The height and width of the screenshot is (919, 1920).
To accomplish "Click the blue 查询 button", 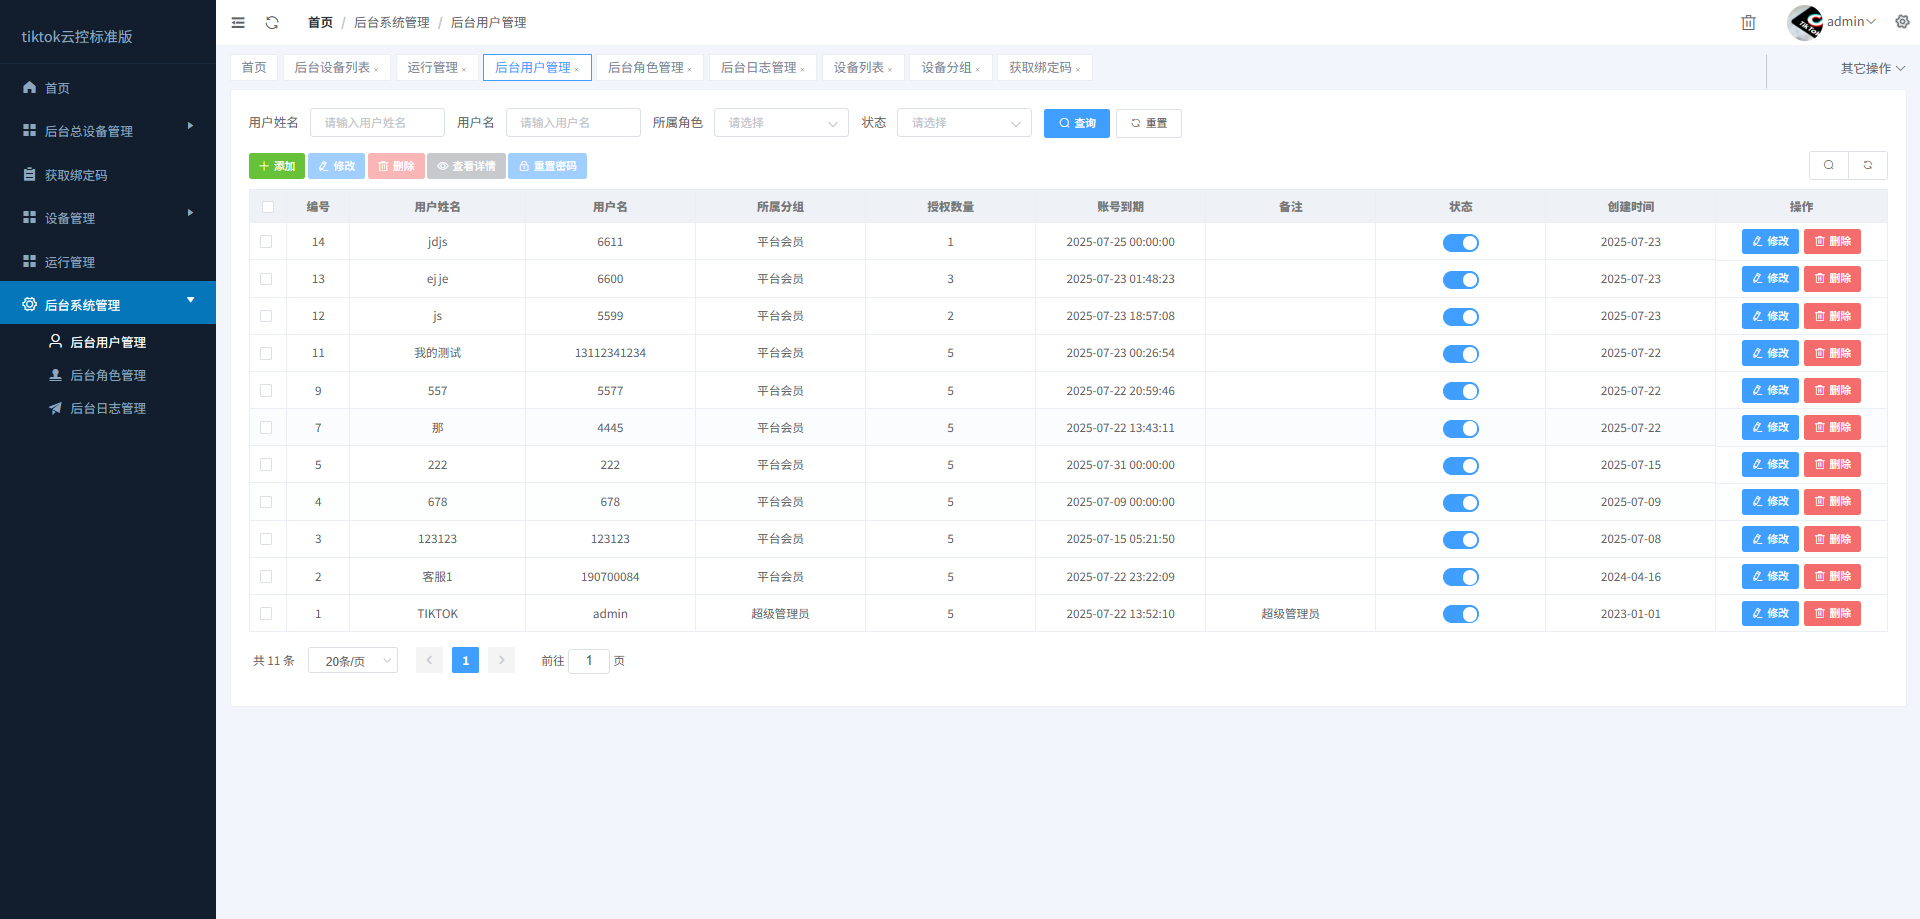I will click(x=1076, y=123).
